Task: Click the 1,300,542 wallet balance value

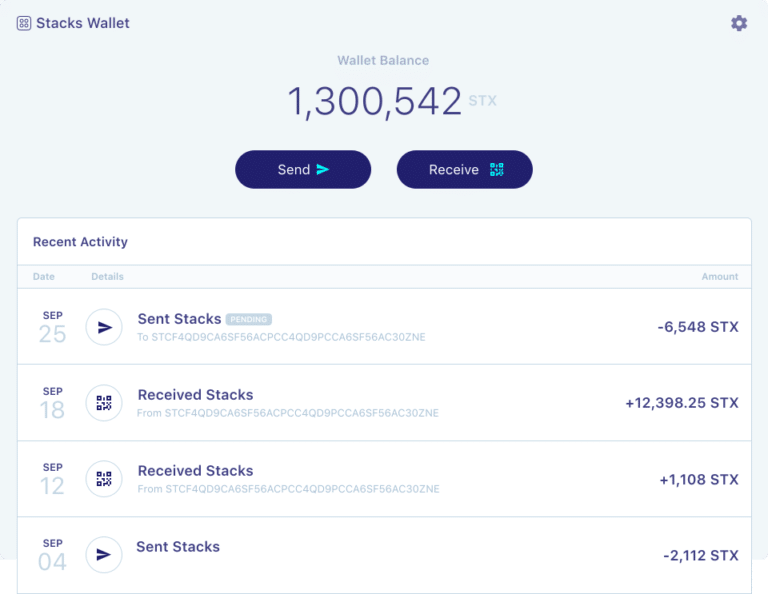Action: [375, 101]
